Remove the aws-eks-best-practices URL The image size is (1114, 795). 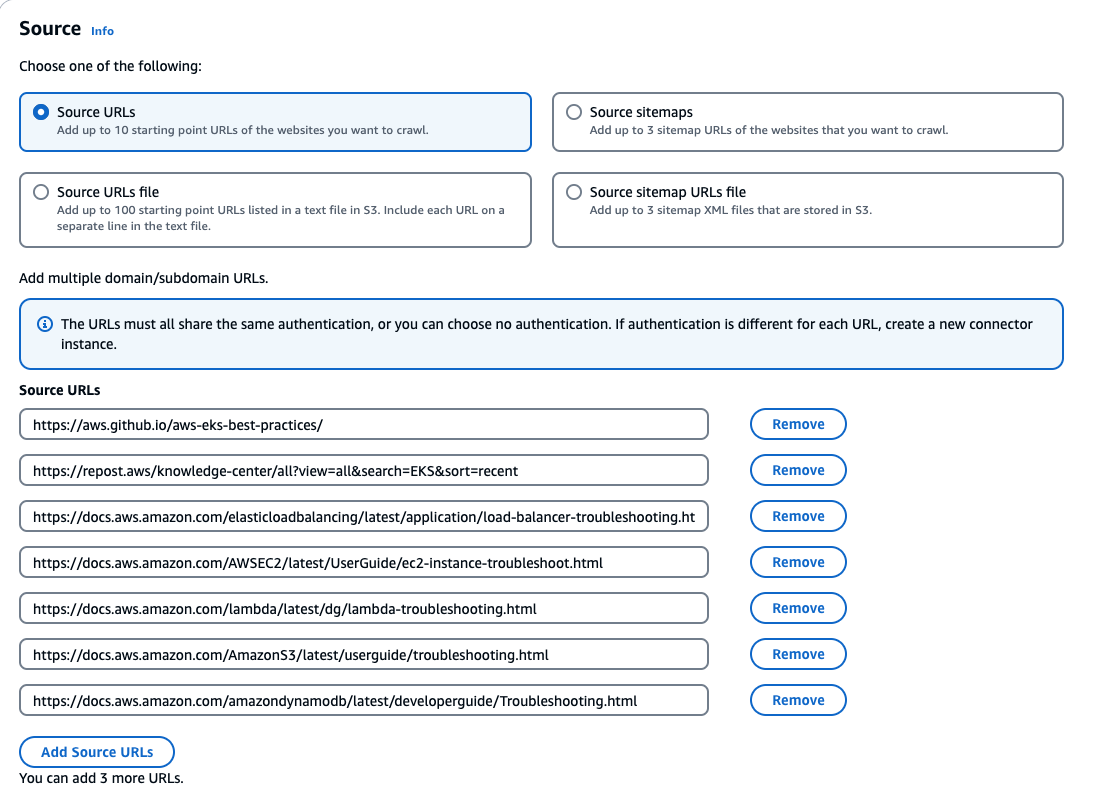tap(797, 423)
